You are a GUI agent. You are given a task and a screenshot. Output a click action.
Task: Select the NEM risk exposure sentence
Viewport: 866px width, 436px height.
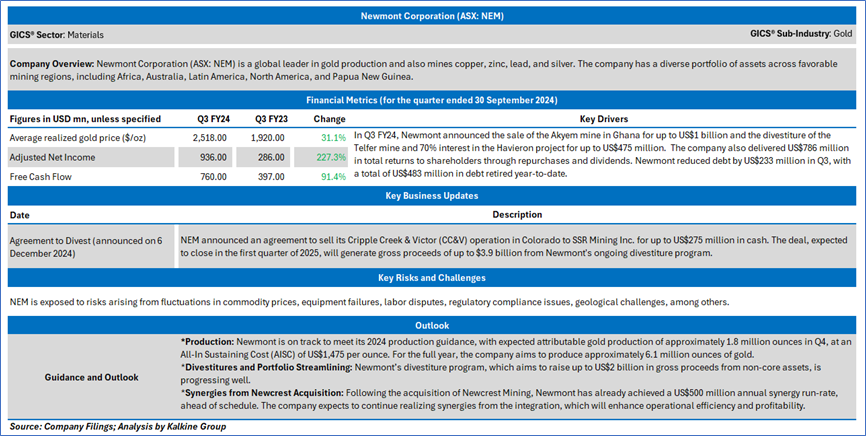[369, 302]
